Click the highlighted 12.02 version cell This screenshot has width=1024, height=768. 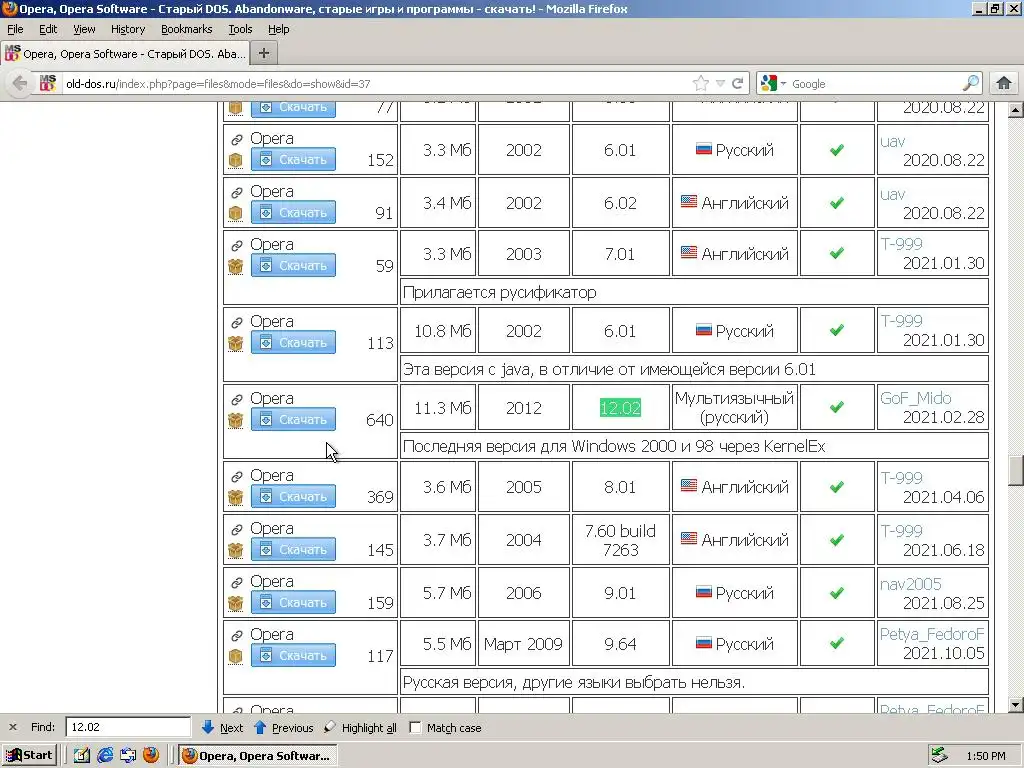click(620, 408)
